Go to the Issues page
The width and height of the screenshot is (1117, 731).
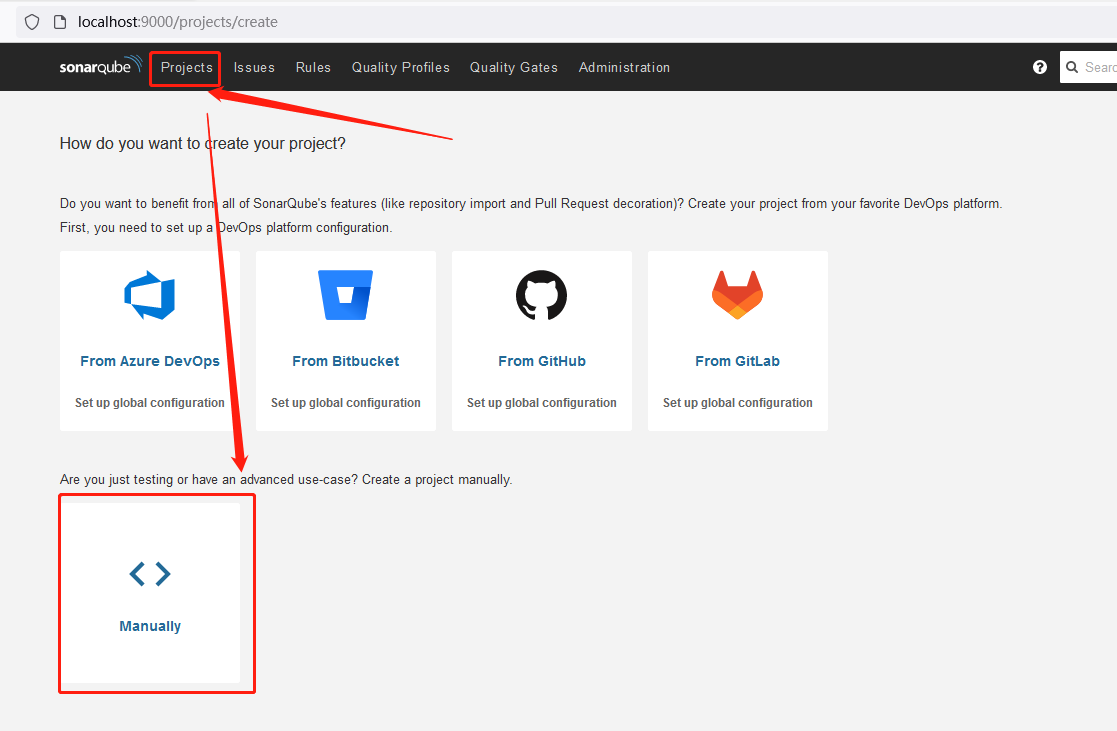tap(254, 68)
